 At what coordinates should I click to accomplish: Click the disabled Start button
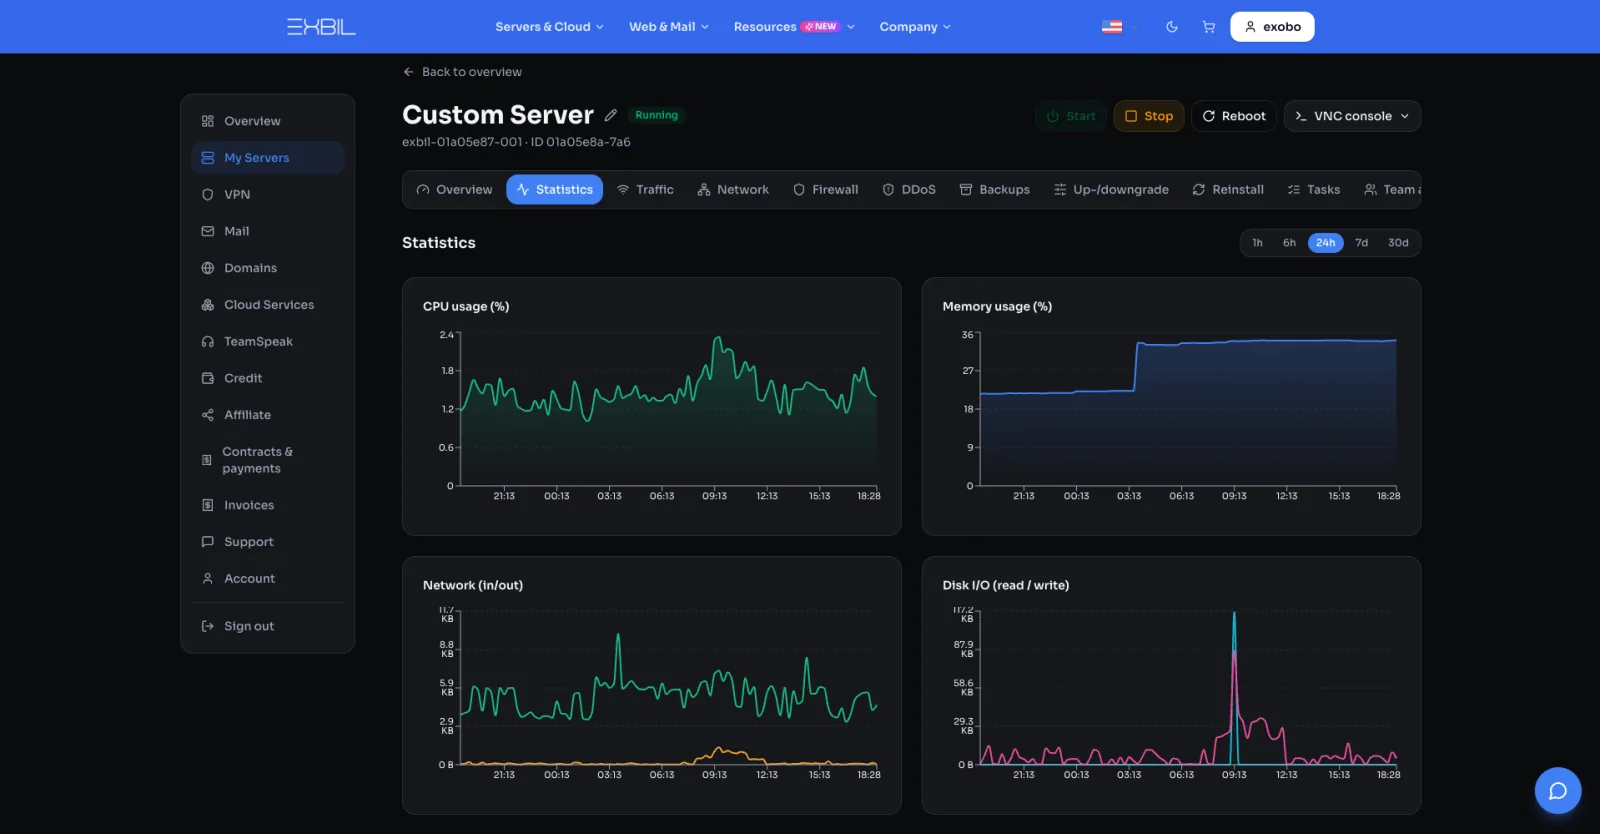[1071, 116]
